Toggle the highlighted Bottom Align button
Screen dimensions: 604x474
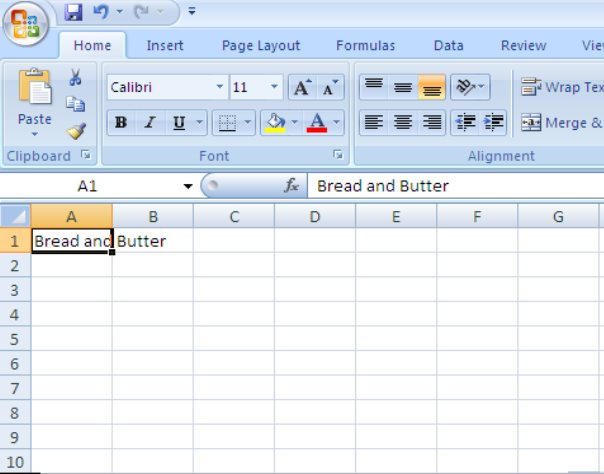431,87
